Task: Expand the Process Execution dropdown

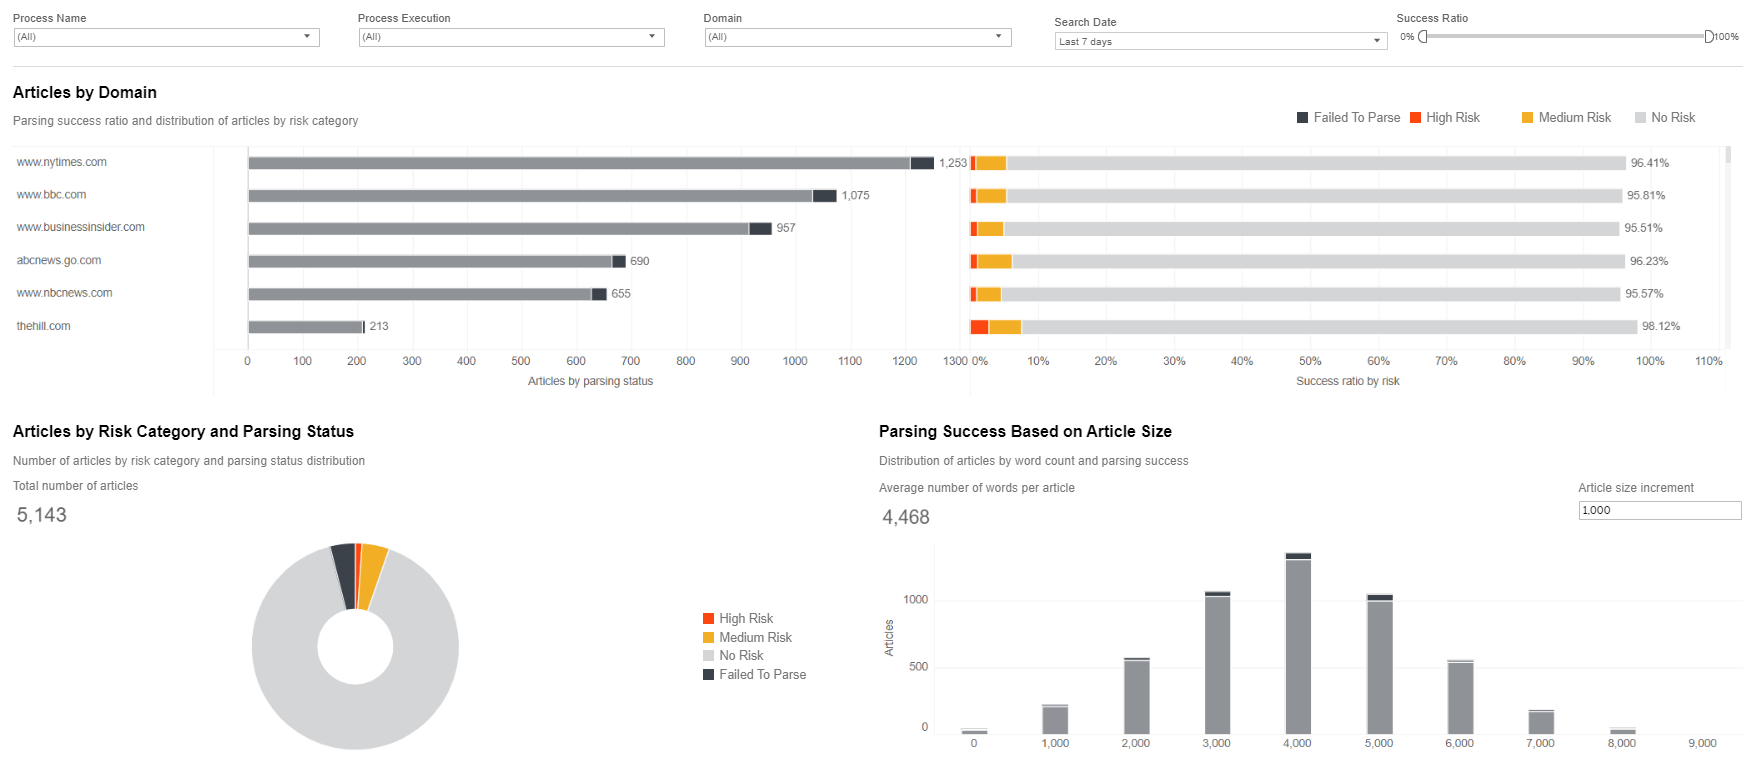Action: [511, 37]
